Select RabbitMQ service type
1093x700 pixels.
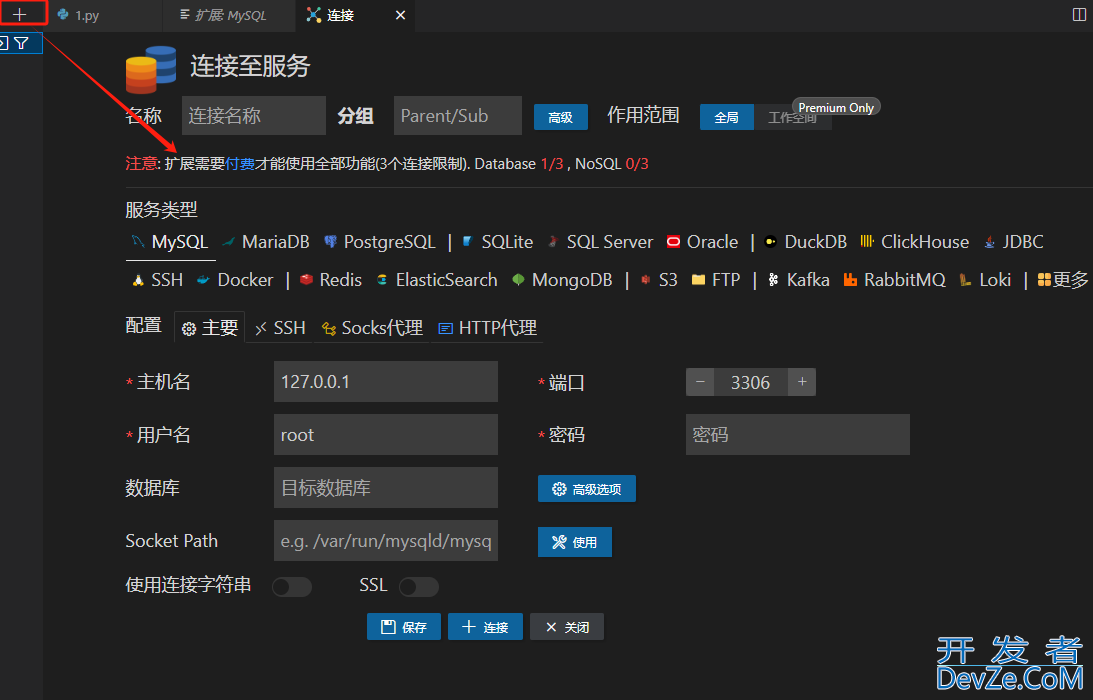[894, 280]
